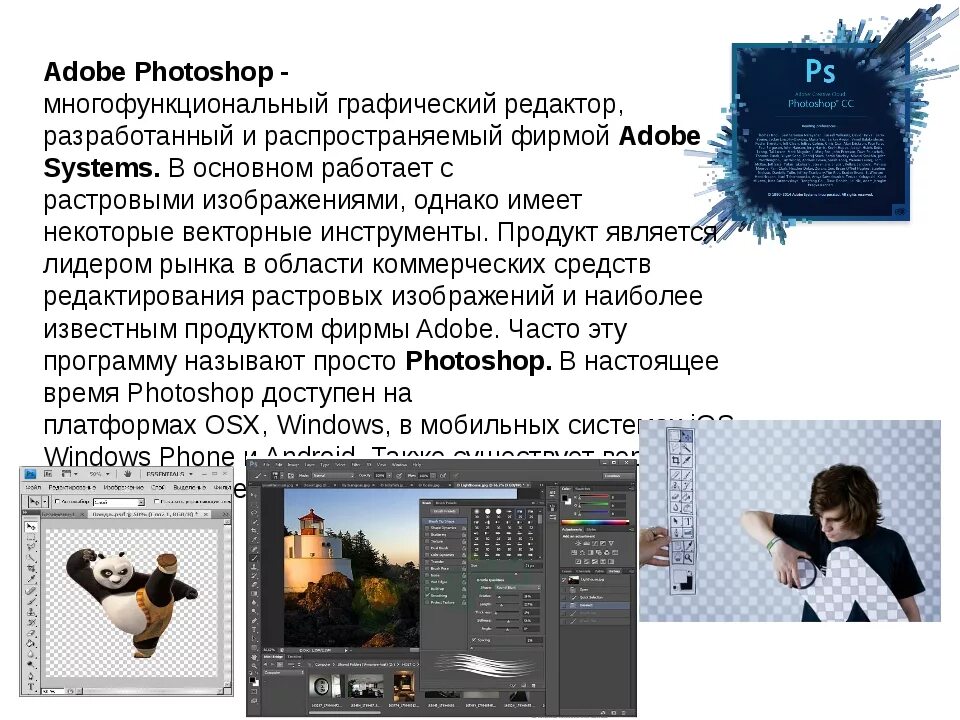Select Pen tool in panda window toolbox
Screen dimensions: 960x720
[31, 675]
